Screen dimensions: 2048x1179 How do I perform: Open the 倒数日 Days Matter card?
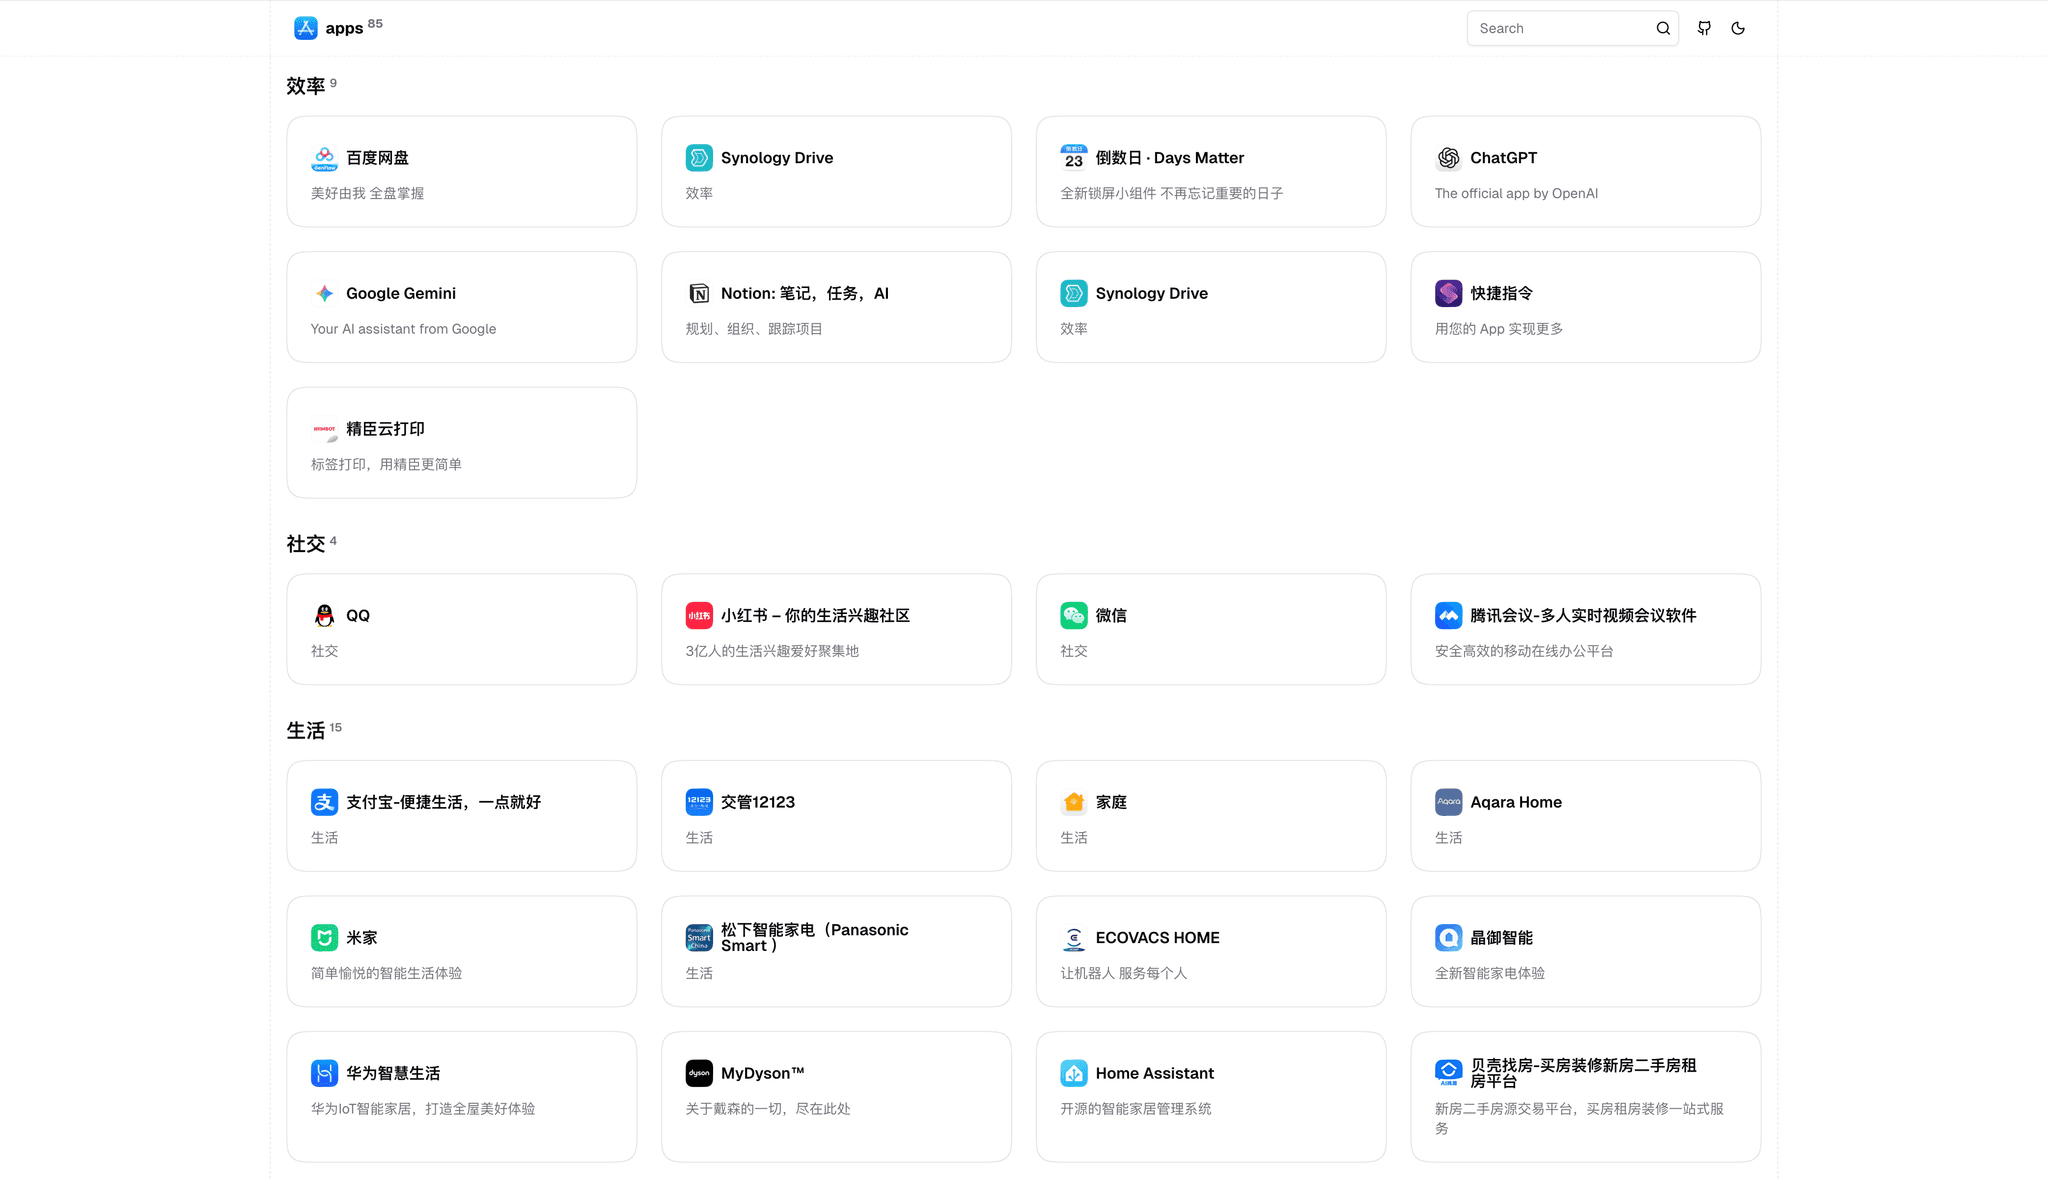coord(1210,172)
